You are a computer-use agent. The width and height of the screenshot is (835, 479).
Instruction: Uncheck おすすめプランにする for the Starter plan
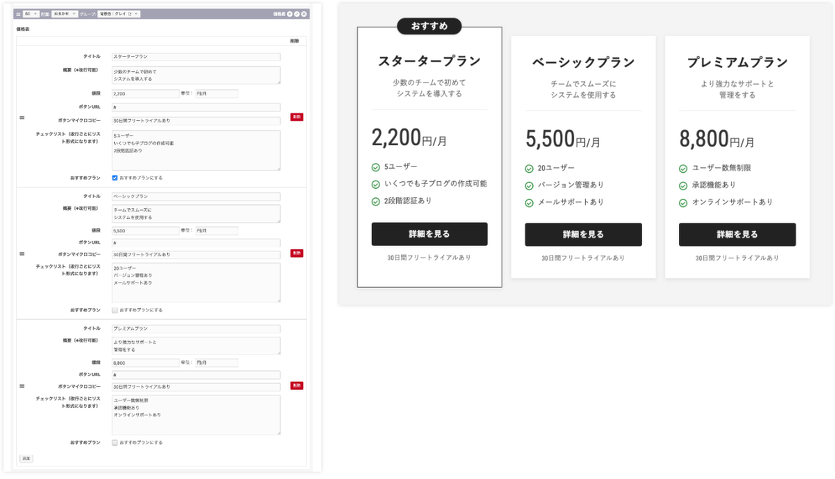pyautogui.click(x=115, y=178)
